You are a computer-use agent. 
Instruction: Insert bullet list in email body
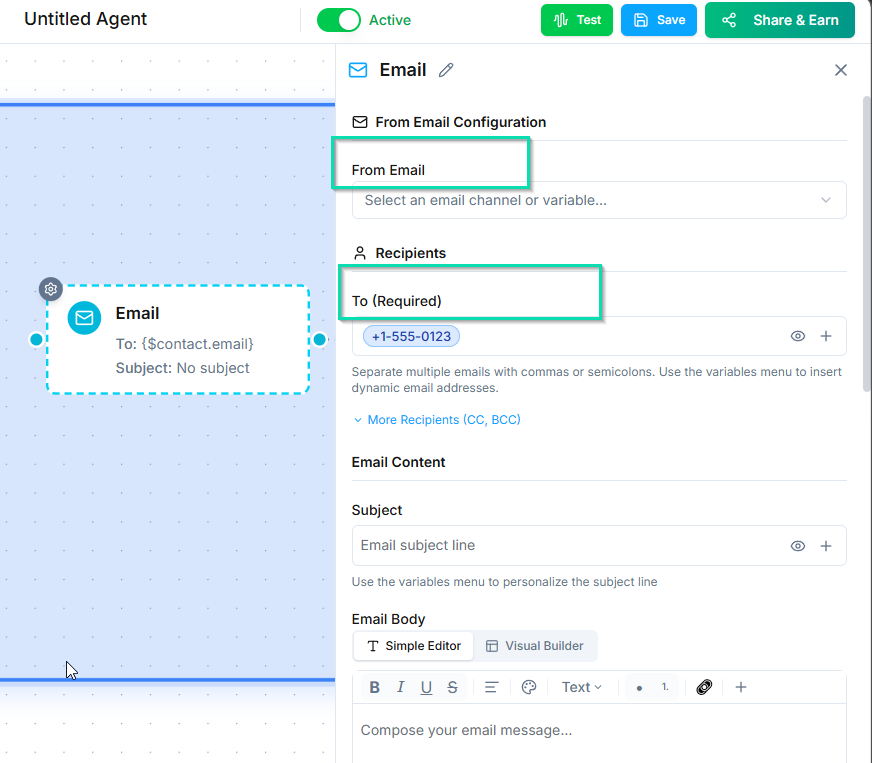point(639,688)
